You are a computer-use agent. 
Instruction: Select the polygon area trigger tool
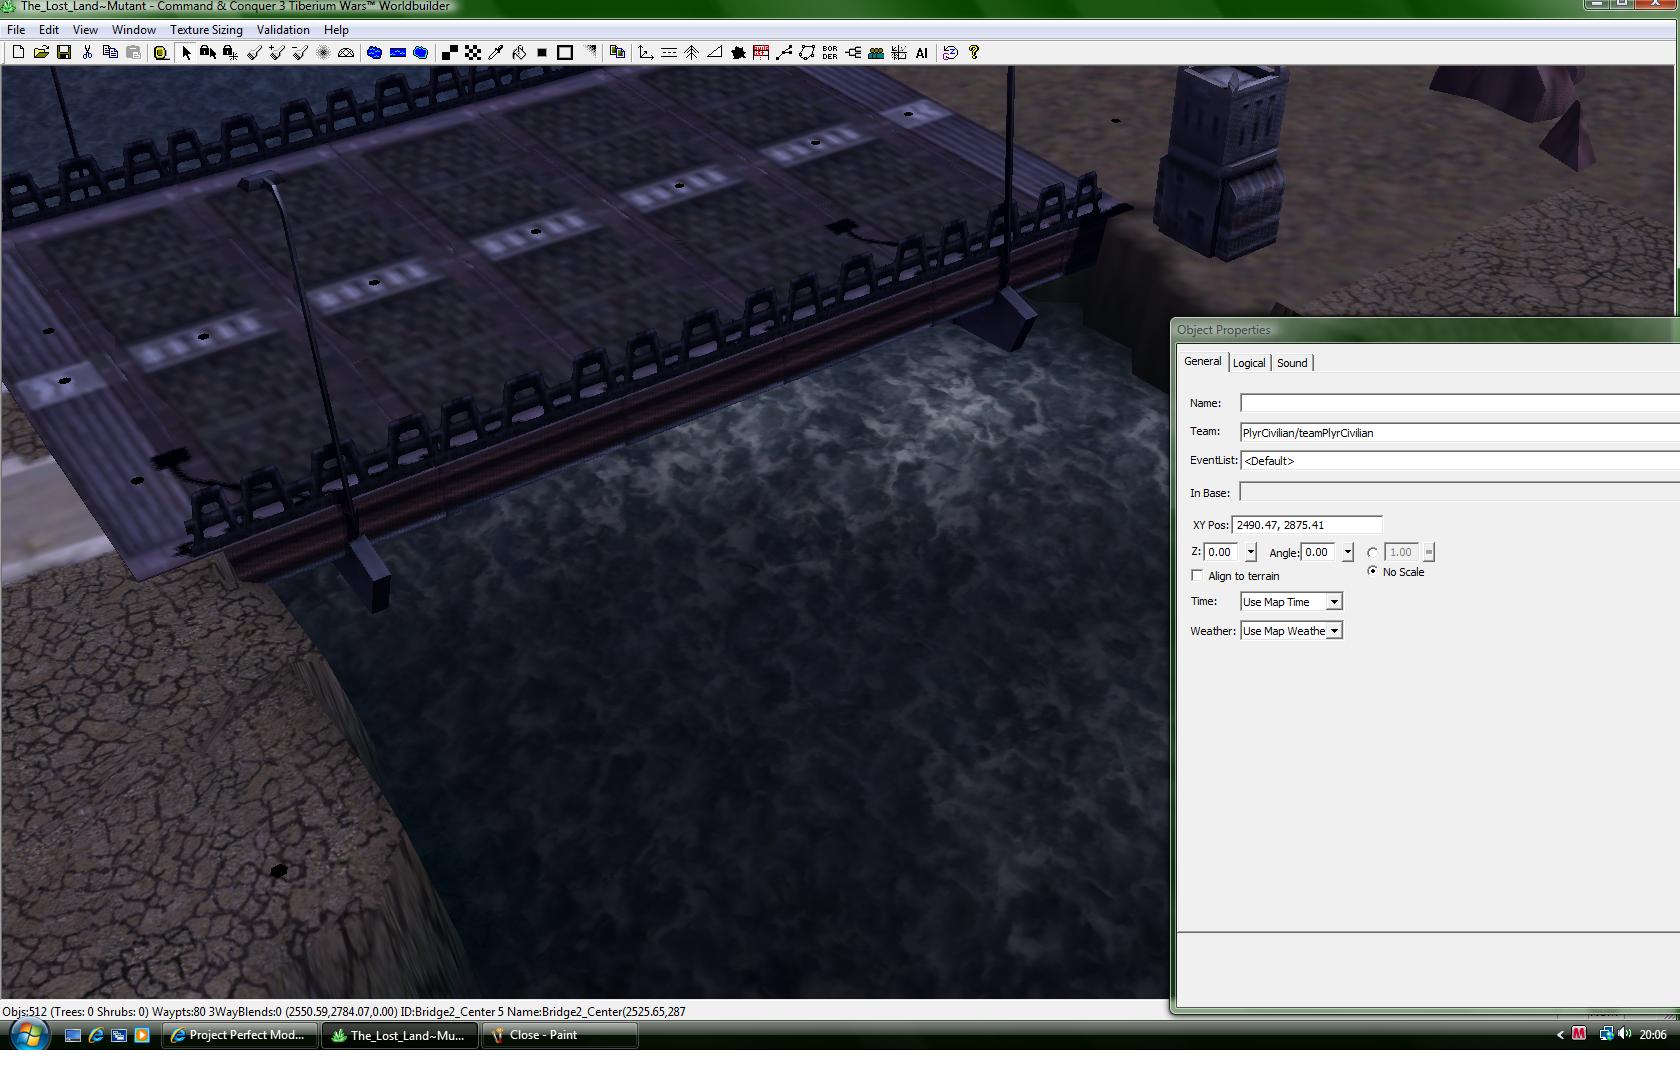point(807,52)
